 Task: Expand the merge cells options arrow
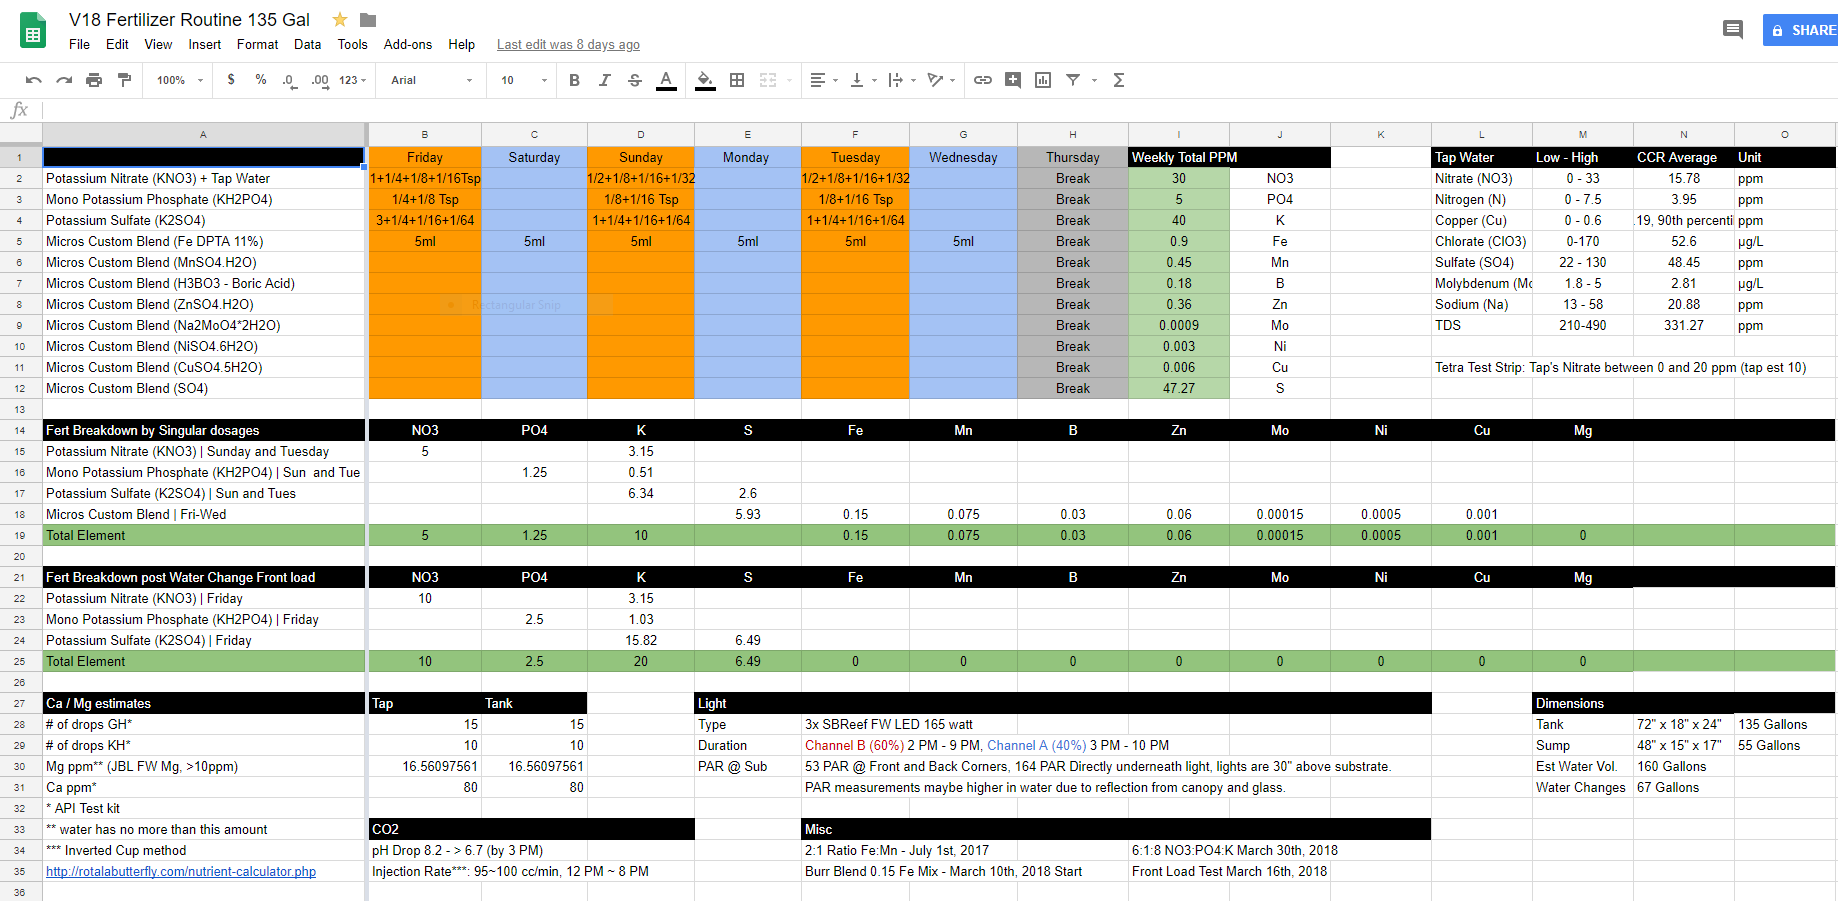pyautogui.click(x=789, y=80)
